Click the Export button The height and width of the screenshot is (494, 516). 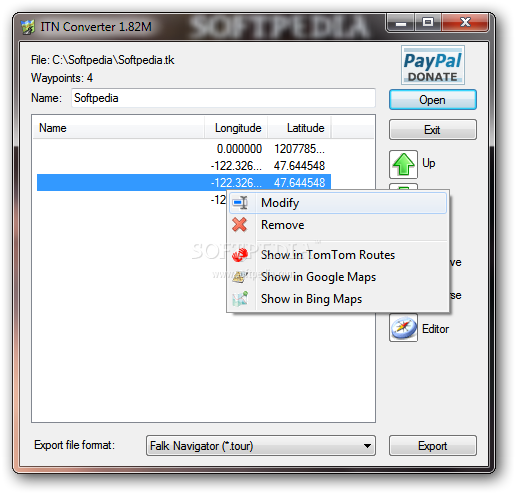pos(433,446)
